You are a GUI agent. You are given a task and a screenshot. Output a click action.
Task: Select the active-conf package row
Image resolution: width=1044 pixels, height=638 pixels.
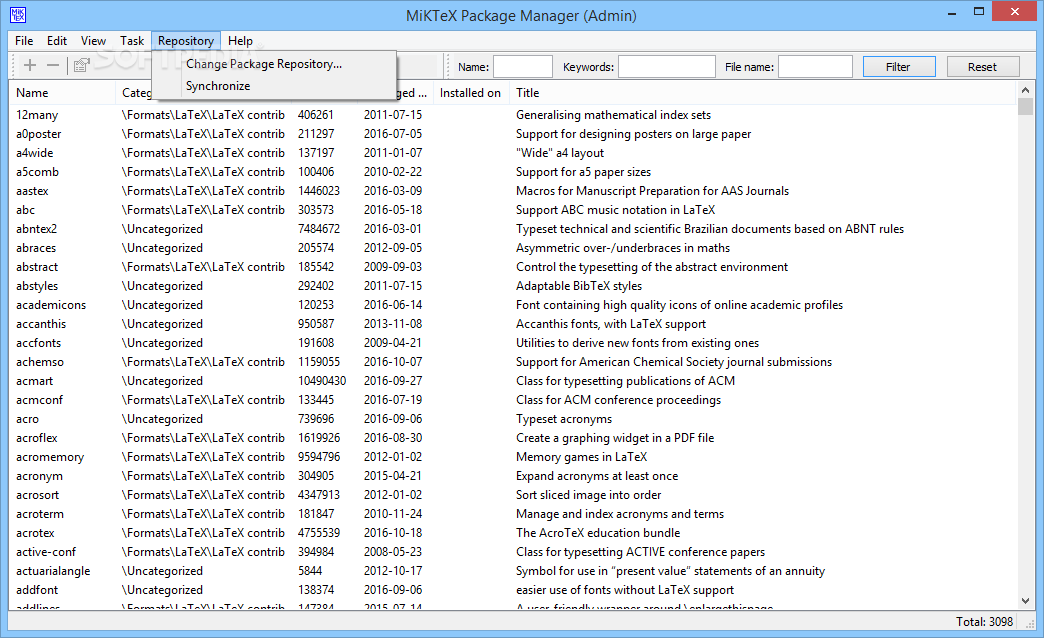click(x=513, y=552)
